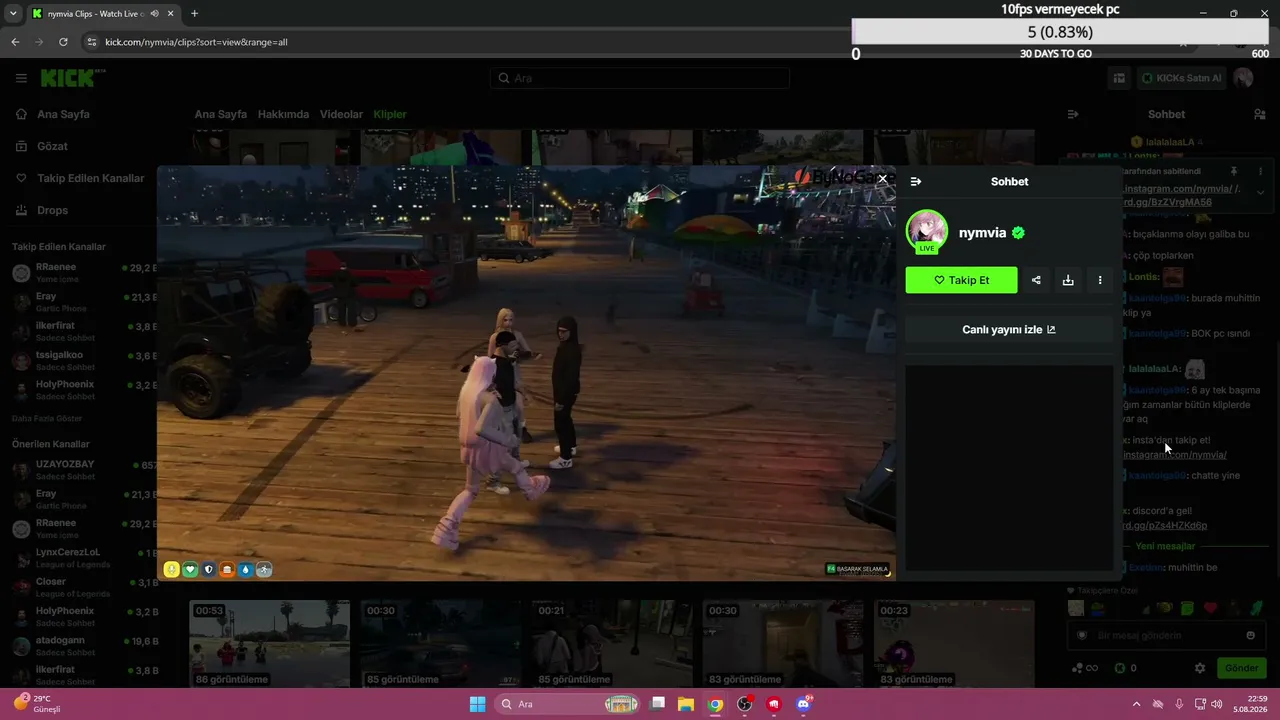
Task: Open channel points icon in chat footer
Action: coord(1077,668)
